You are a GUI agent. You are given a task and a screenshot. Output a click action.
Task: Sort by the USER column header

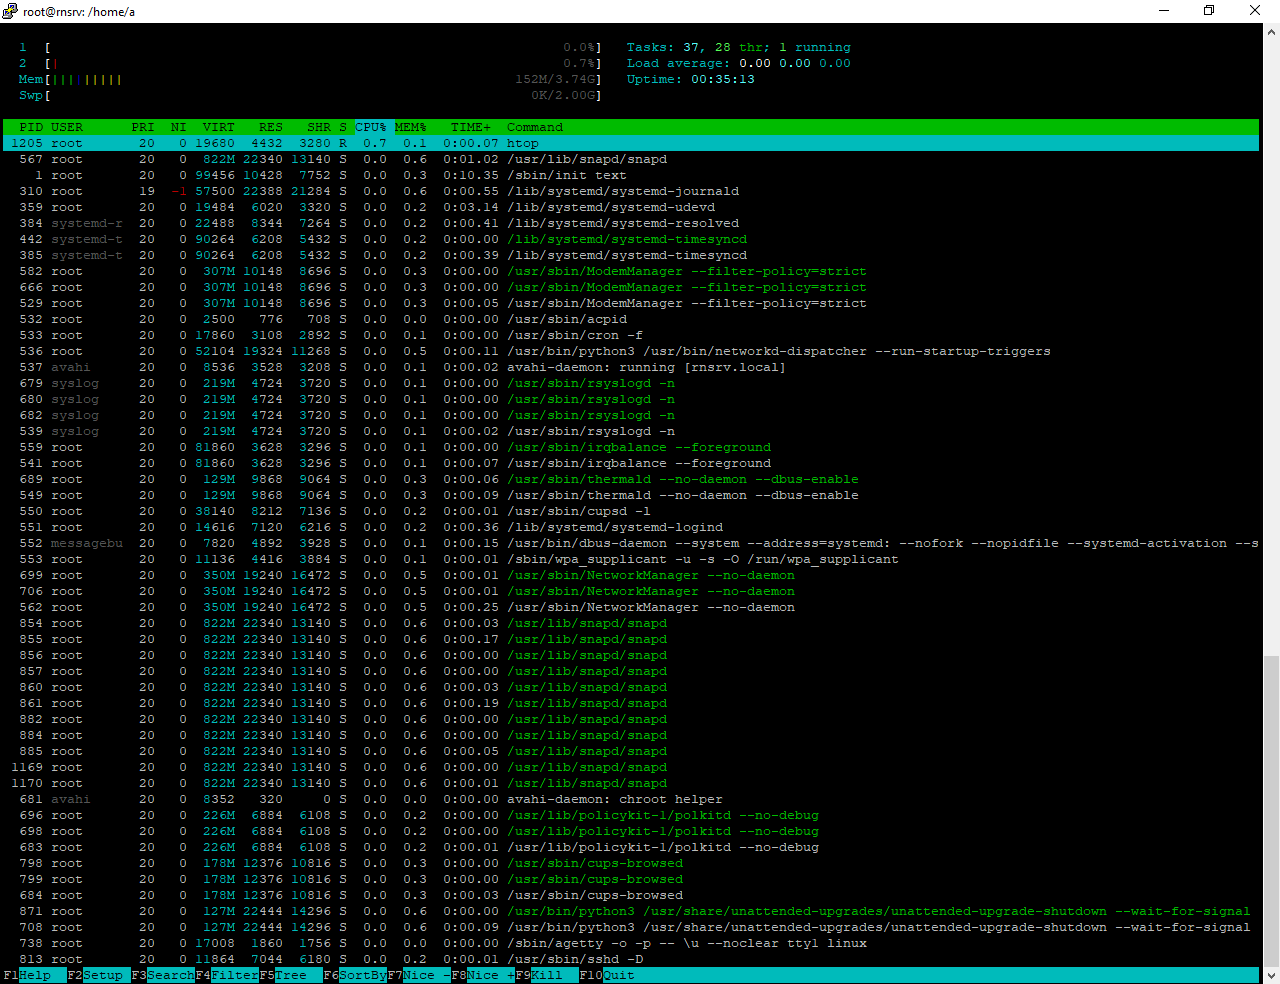67,127
